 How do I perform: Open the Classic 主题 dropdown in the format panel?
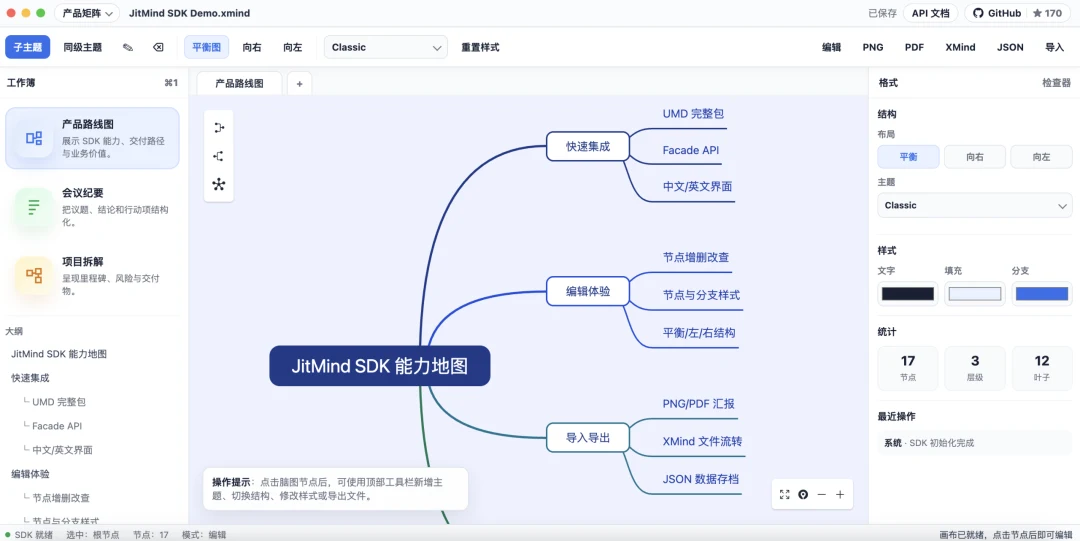[975, 205]
